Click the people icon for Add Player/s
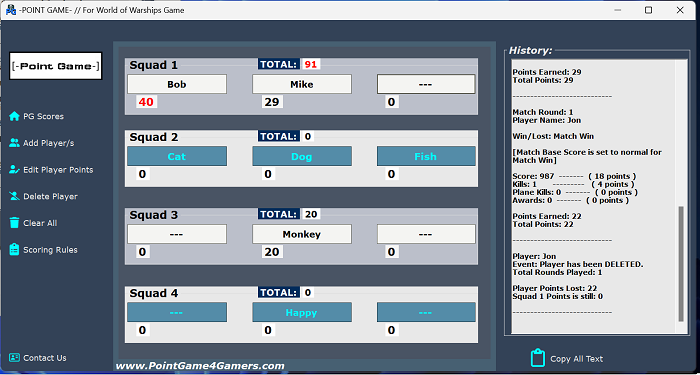Screen dimensions: 700x375 [14, 143]
